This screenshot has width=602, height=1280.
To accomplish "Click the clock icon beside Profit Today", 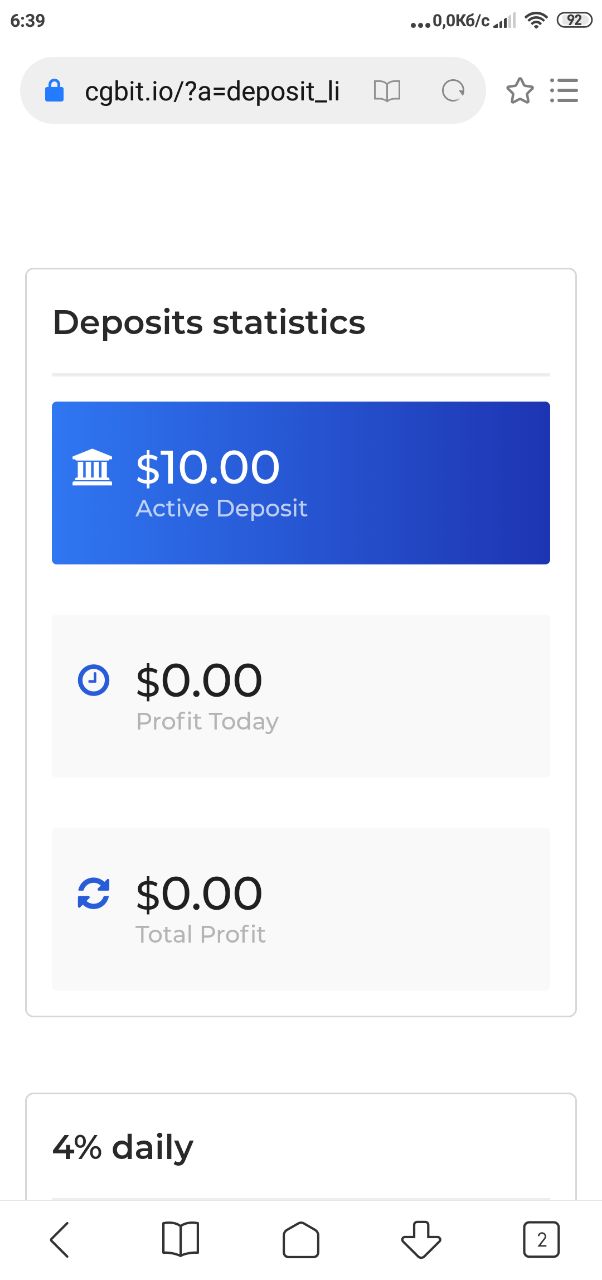I will pyautogui.click(x=93, y=681).
